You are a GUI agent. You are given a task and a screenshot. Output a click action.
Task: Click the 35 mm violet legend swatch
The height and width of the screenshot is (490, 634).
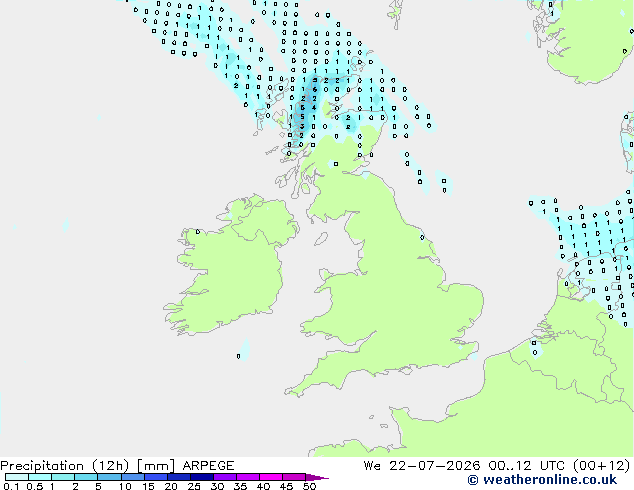tap(248, 477)
